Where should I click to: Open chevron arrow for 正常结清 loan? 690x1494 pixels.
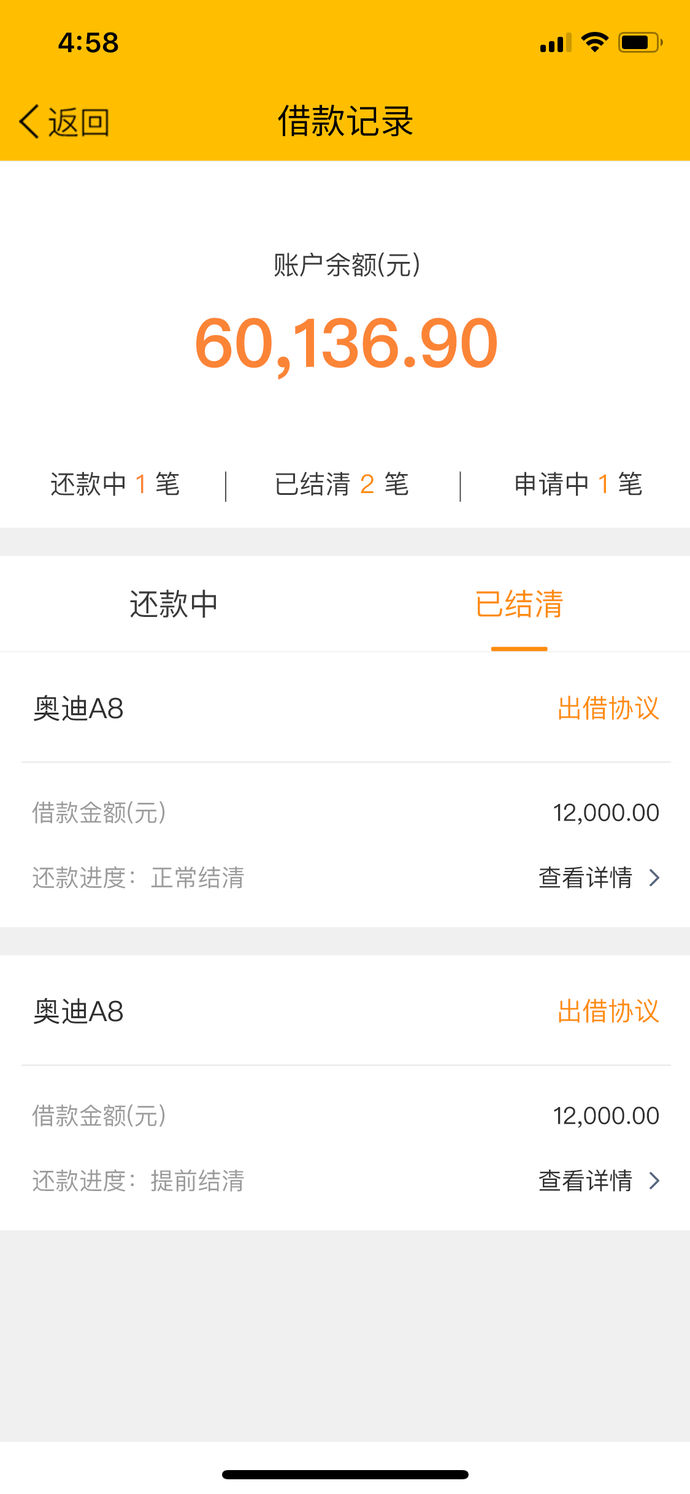pyautogui.click(x=654, y=878)
